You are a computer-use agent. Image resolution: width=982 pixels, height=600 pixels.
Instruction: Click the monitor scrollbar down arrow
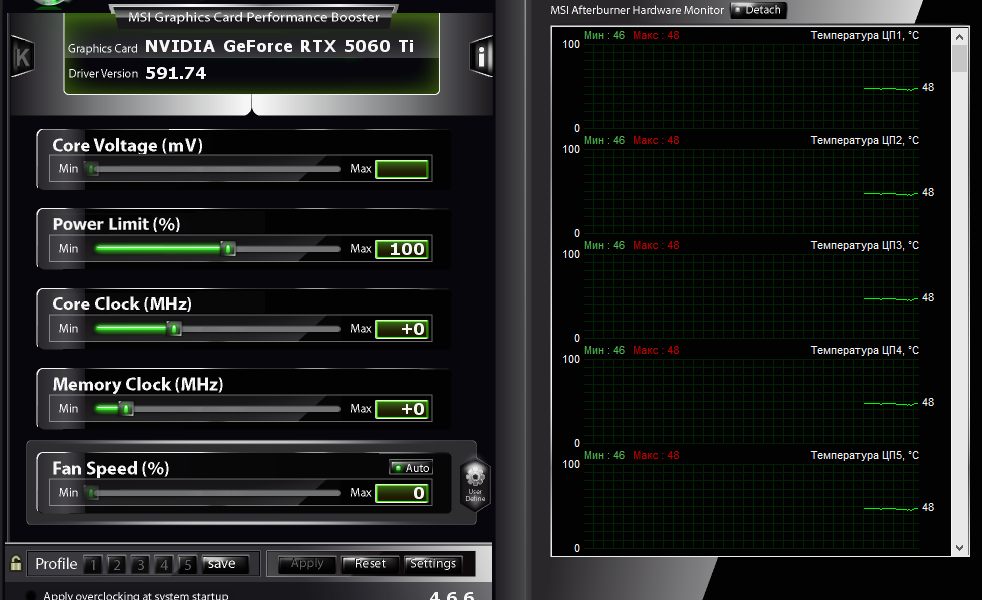click(x=959, y=547)
